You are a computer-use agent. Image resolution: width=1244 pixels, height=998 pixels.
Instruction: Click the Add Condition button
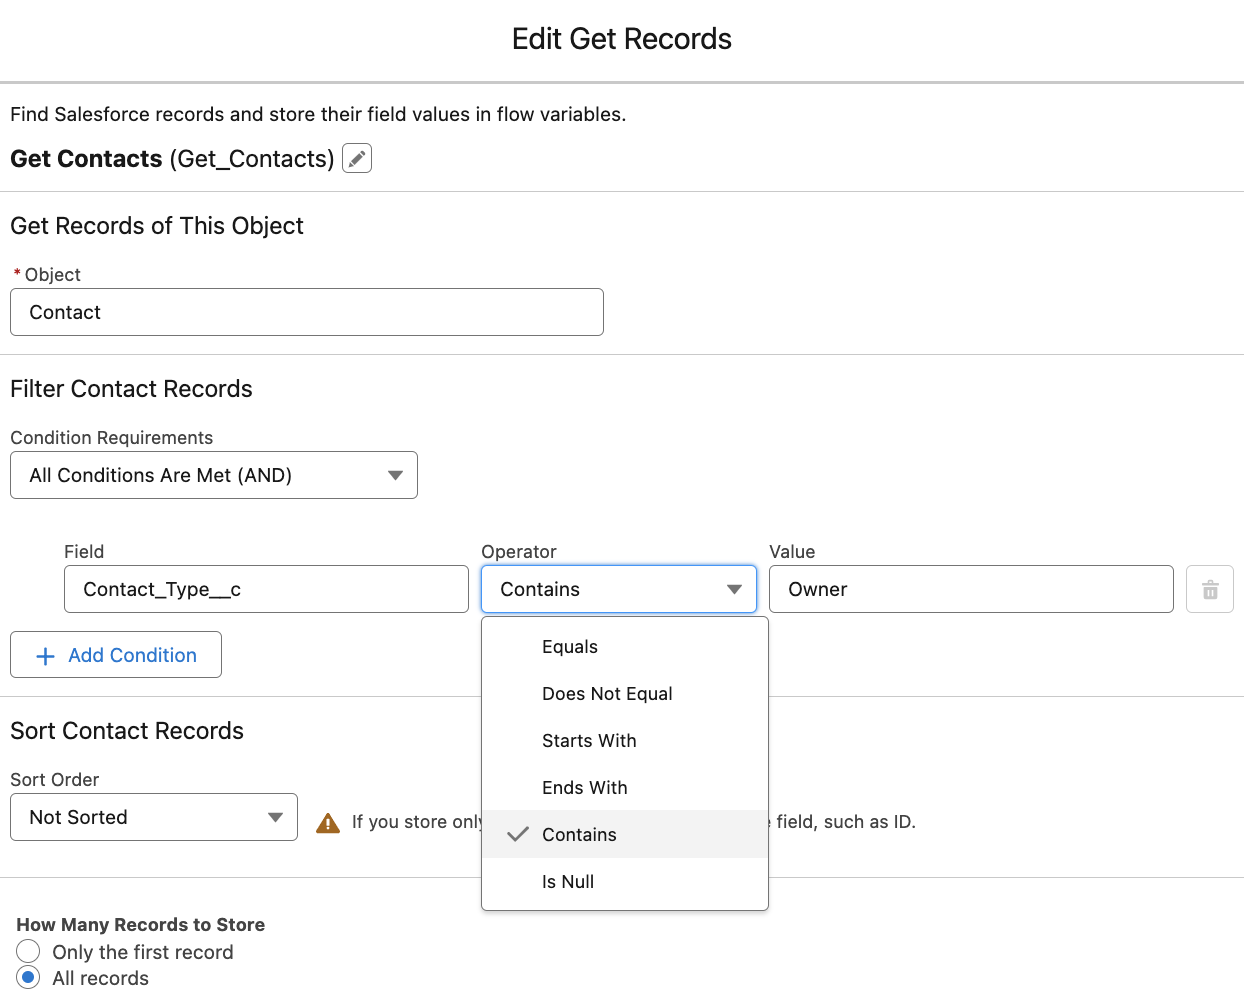pos(115,655)
